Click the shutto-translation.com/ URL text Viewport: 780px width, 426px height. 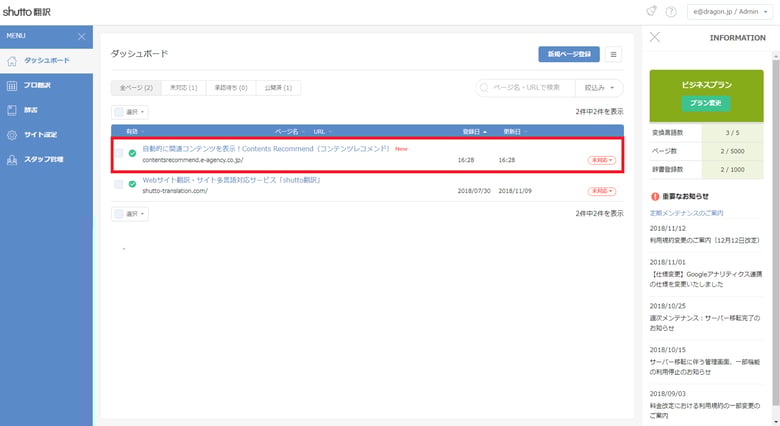[x=175, y=191]
